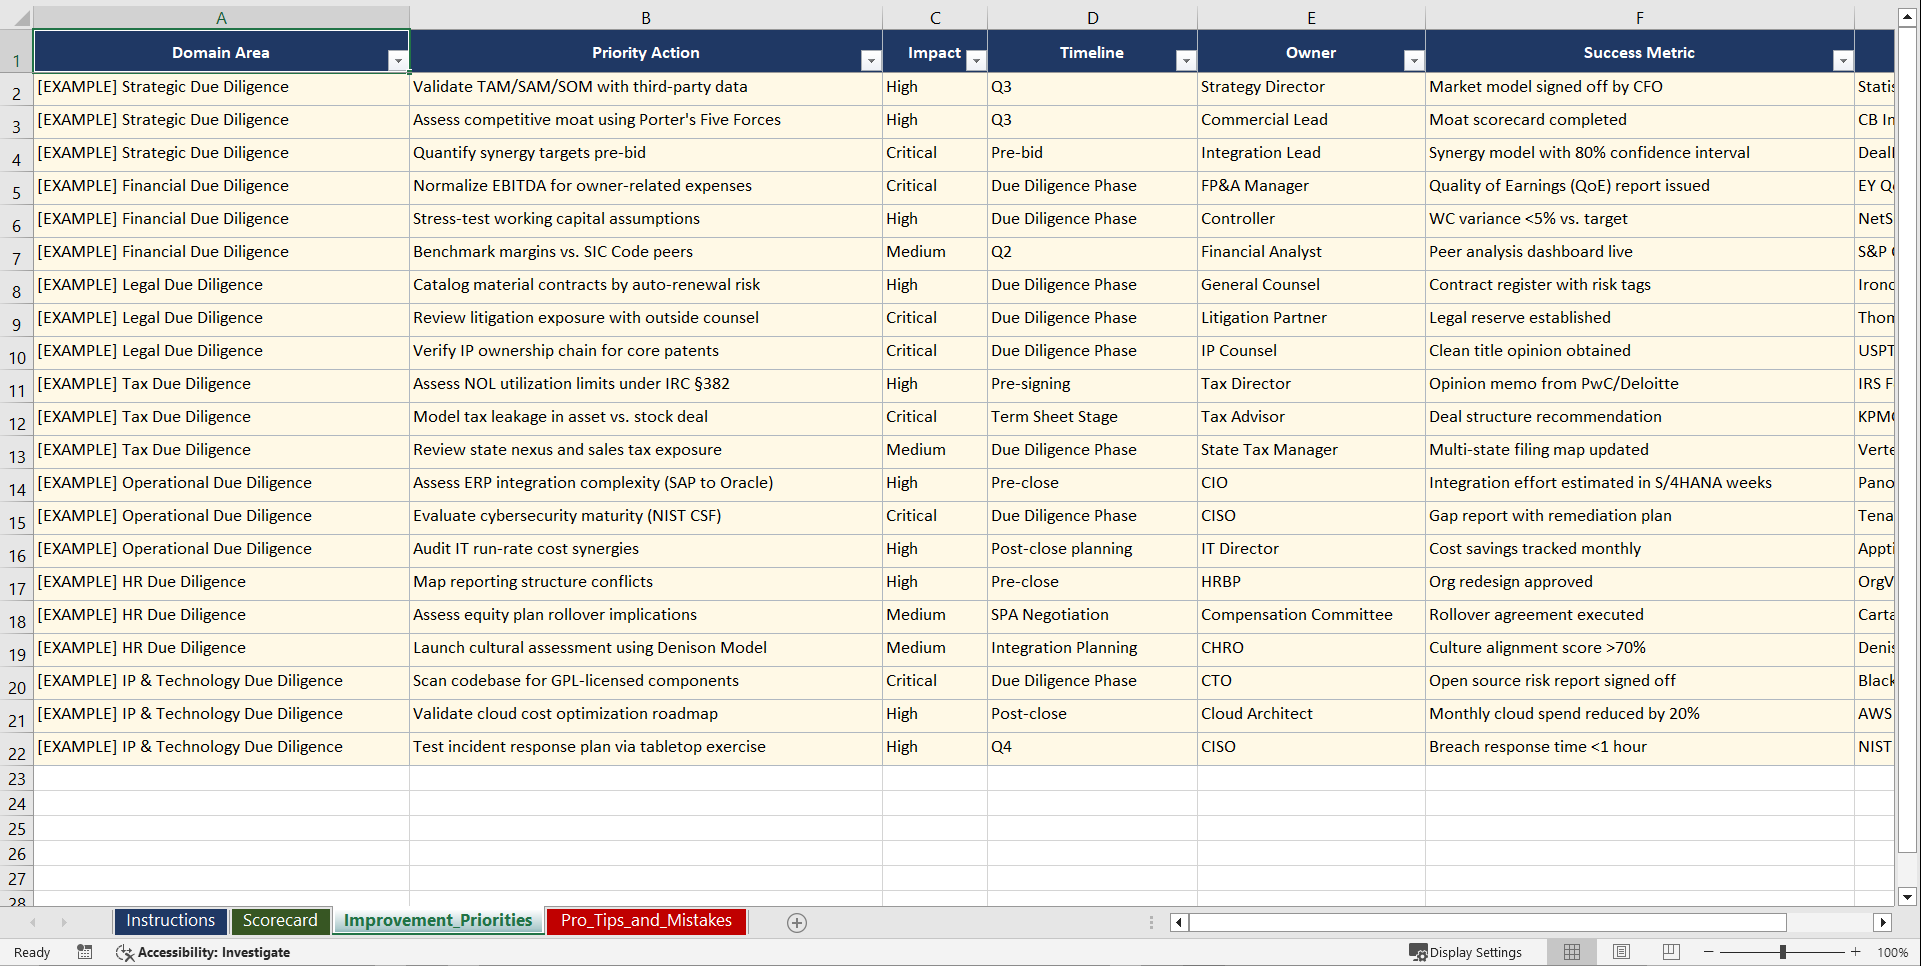This screenshot has height=966, width=1921.
Task: Zoom out using the minus icon
Action: pos(1709,952)
